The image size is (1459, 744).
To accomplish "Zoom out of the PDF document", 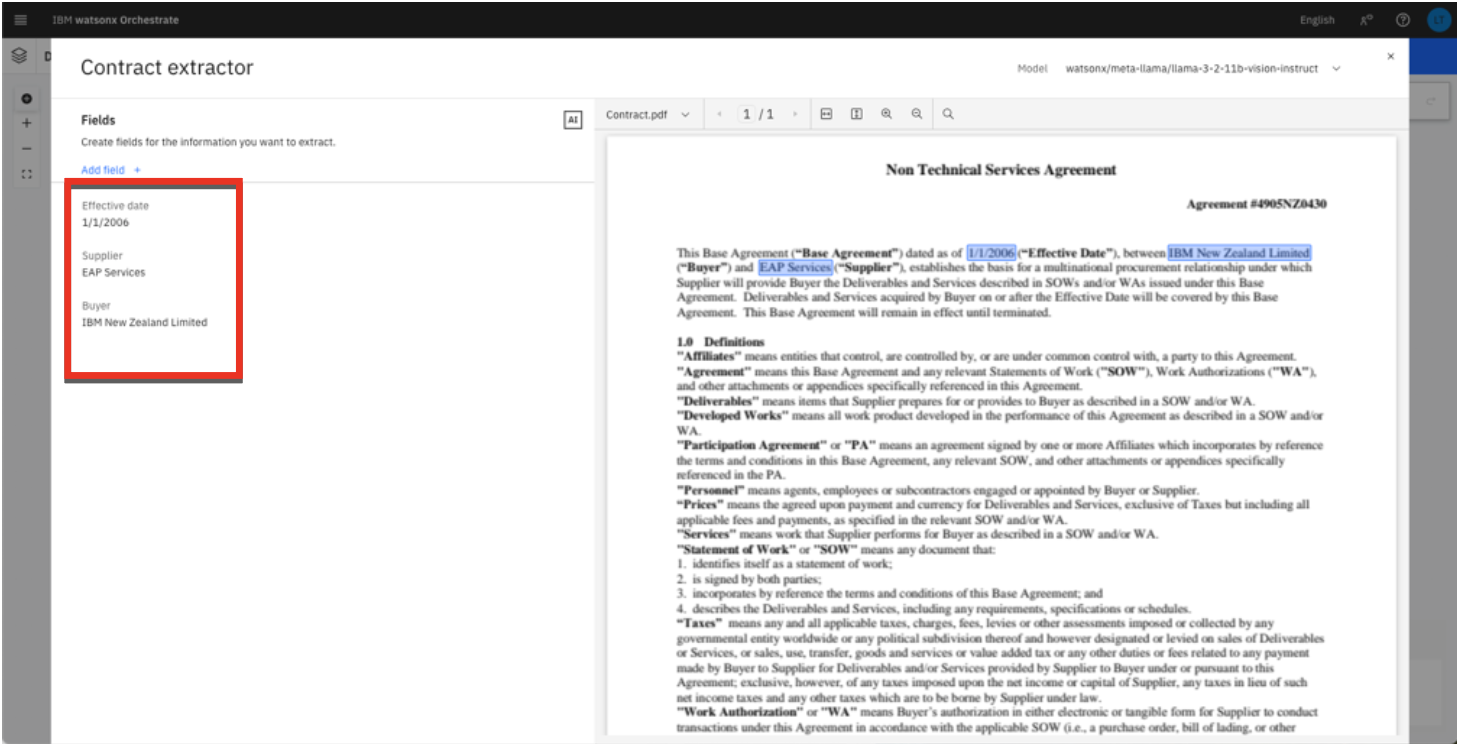I will click(x=916, y=114).
